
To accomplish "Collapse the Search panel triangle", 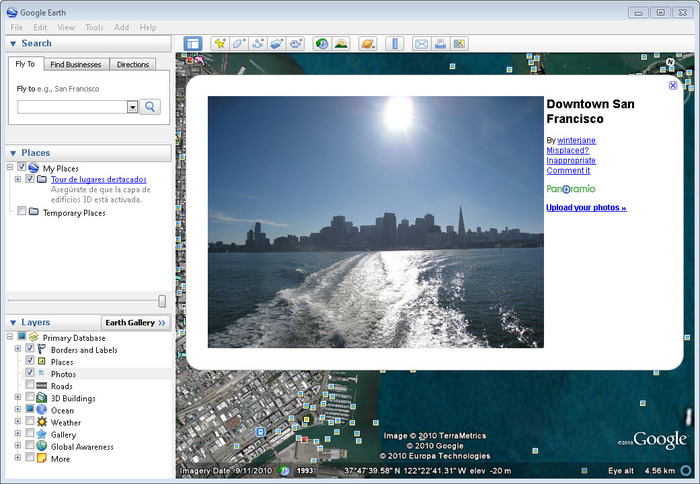I will [13, 43].
